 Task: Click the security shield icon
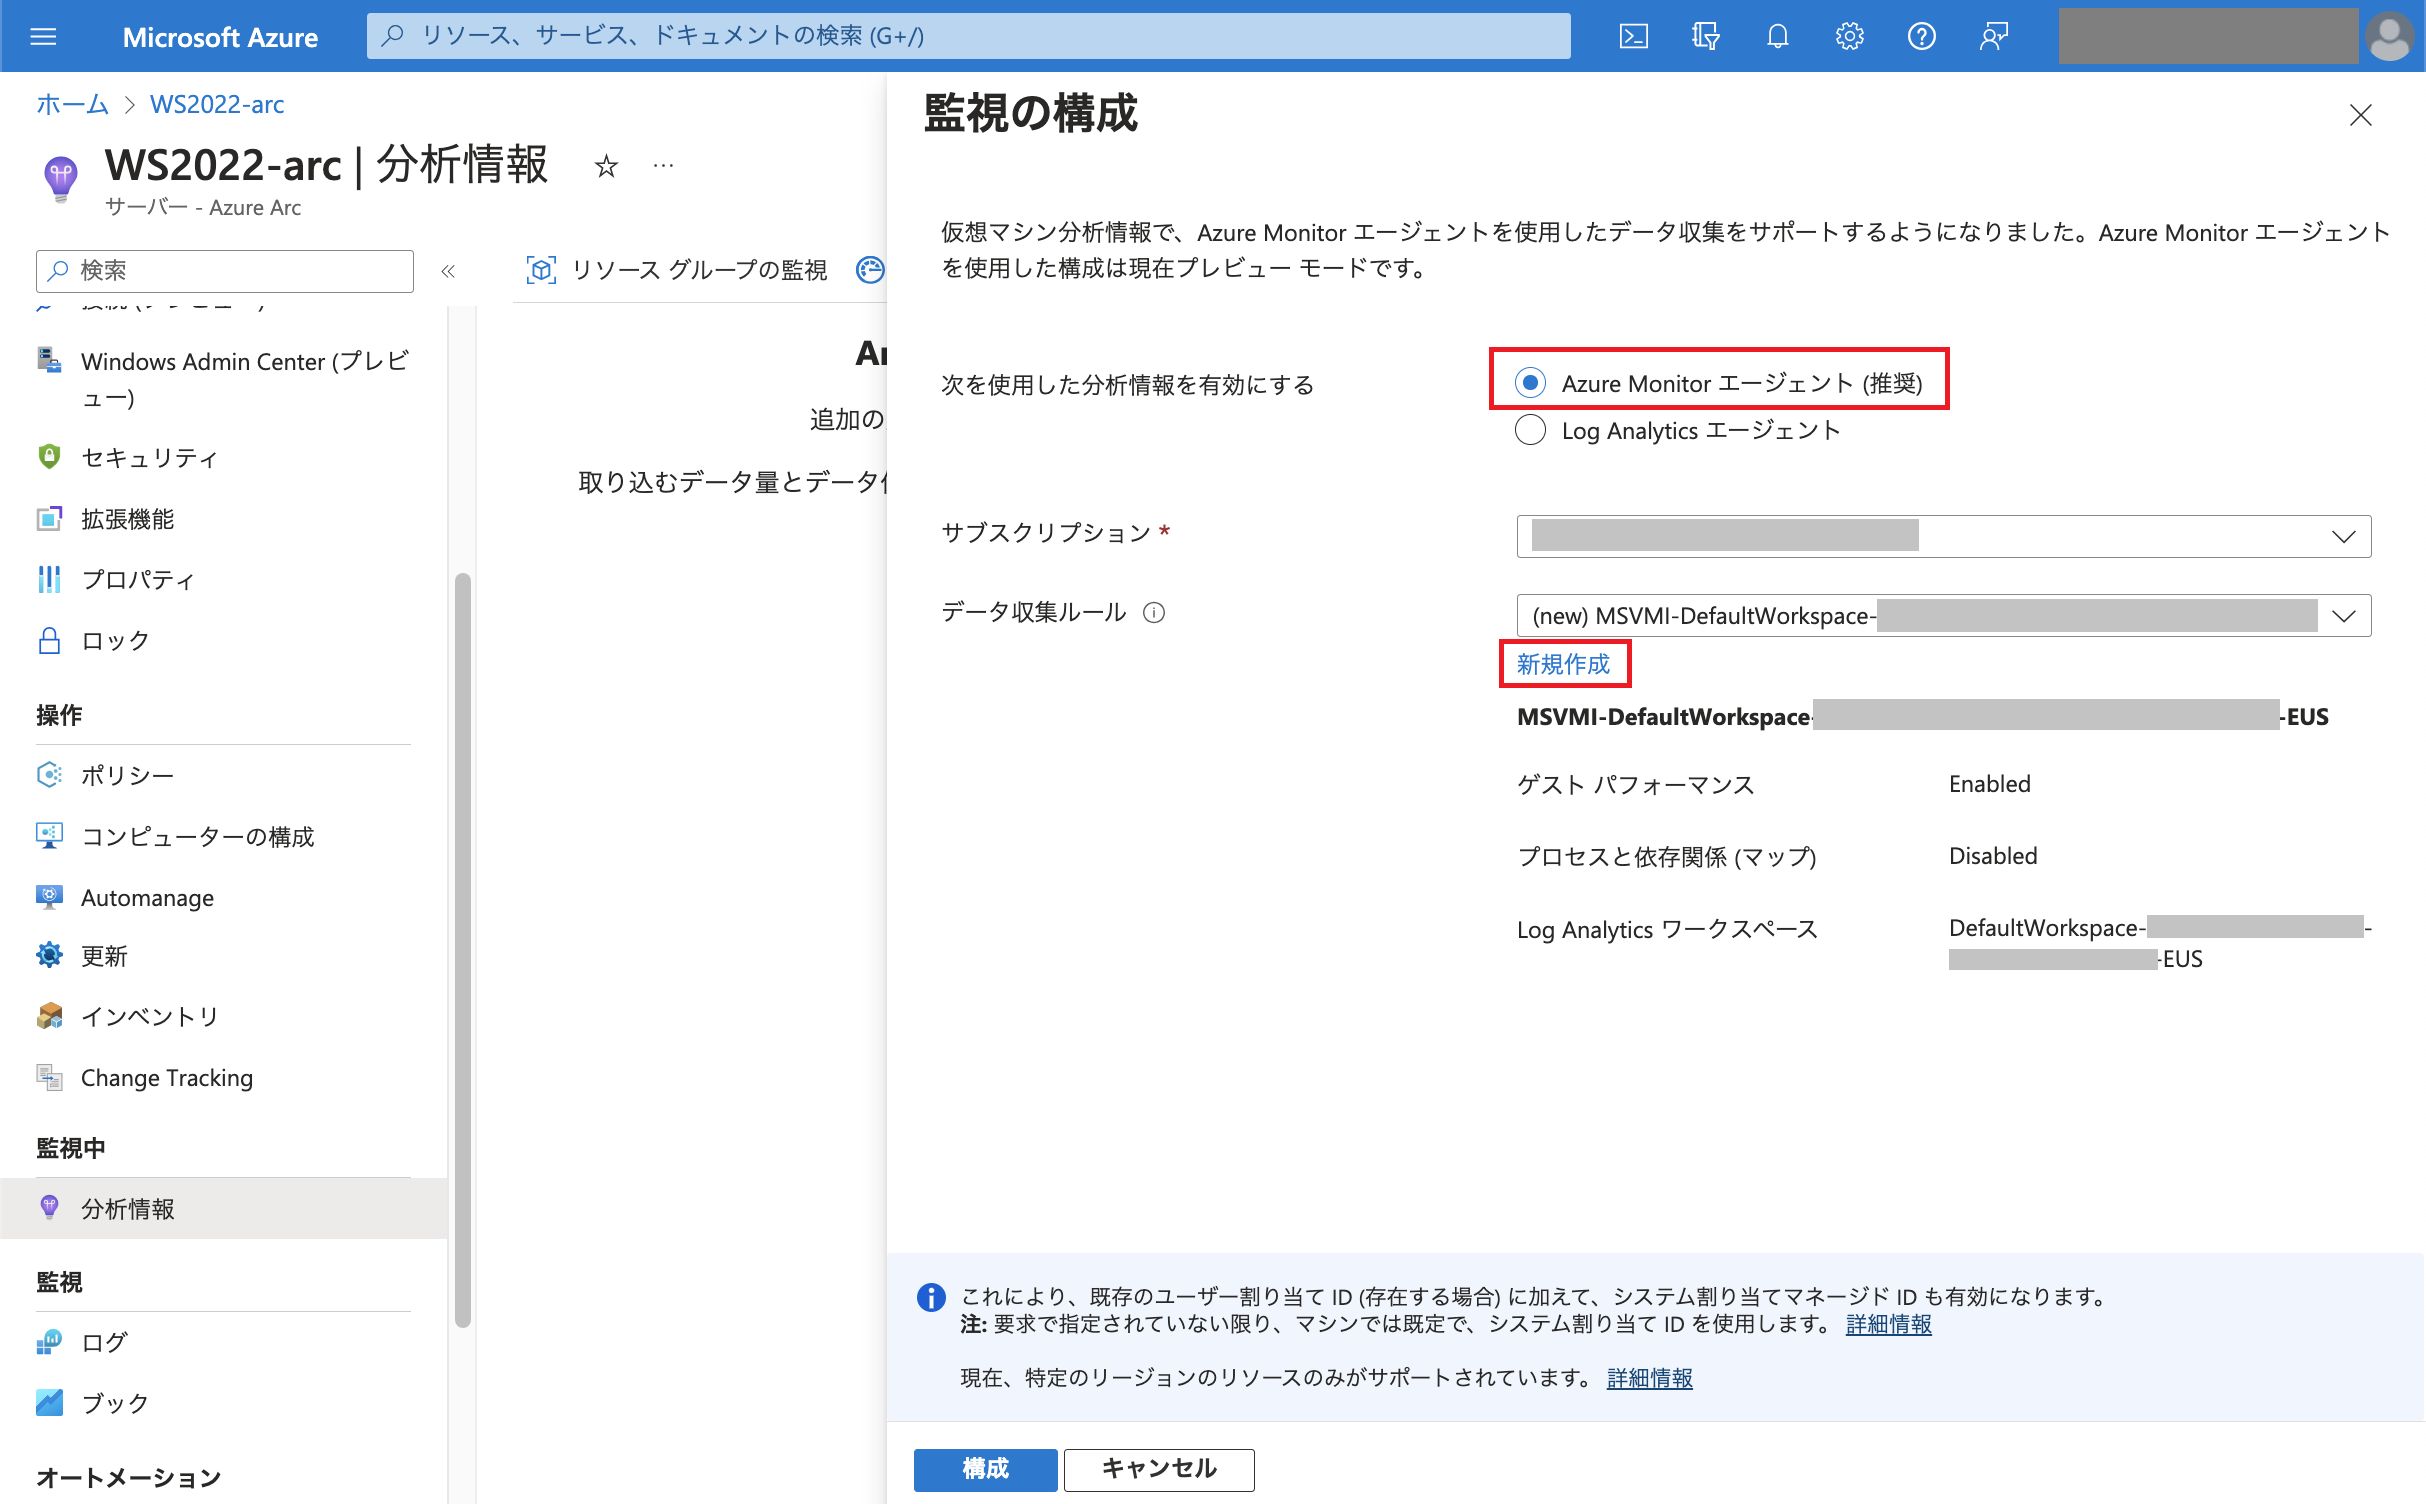click(49, 457)
